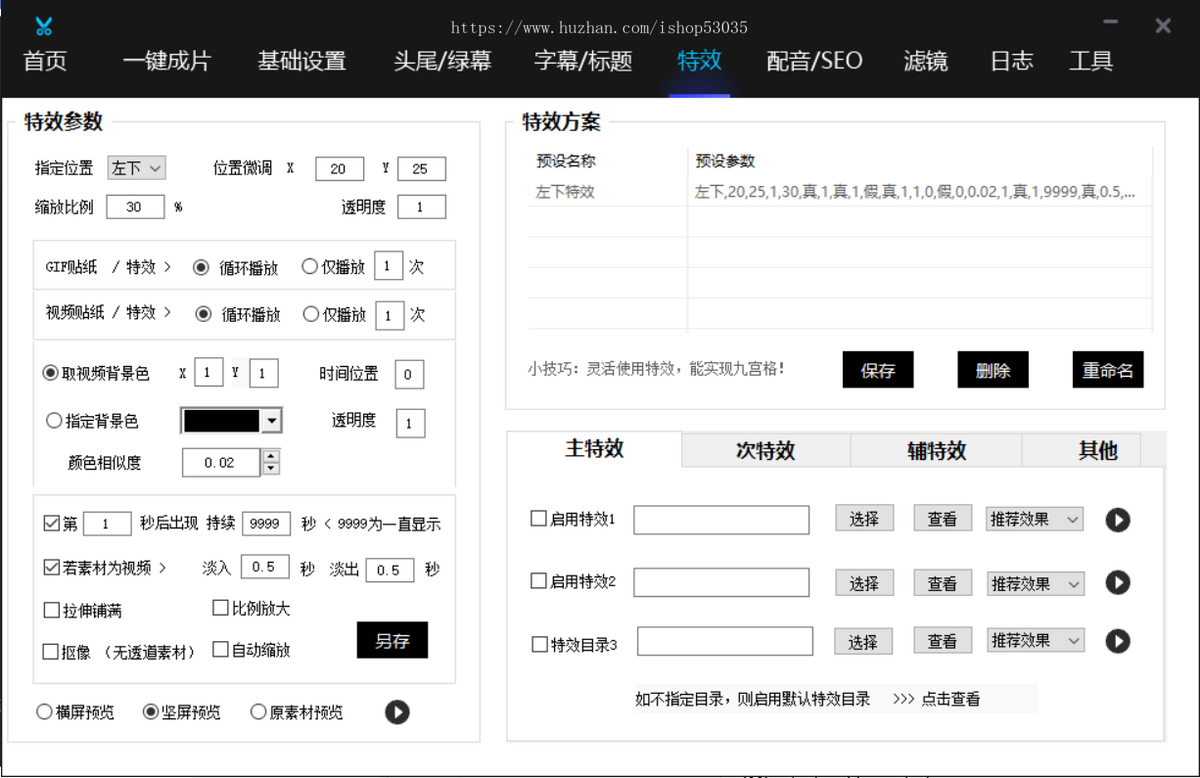Viewport: 1200px width, 778px height.
Task: Open the 字幕/标题 section
Action: click(584, 61)
